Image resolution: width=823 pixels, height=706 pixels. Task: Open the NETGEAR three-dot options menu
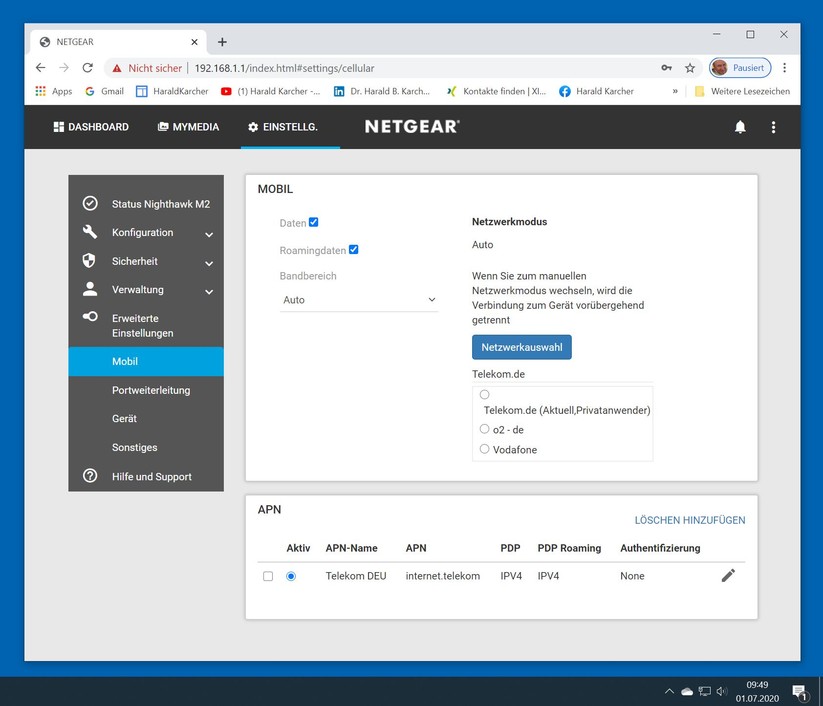click(x=773, y=127)
